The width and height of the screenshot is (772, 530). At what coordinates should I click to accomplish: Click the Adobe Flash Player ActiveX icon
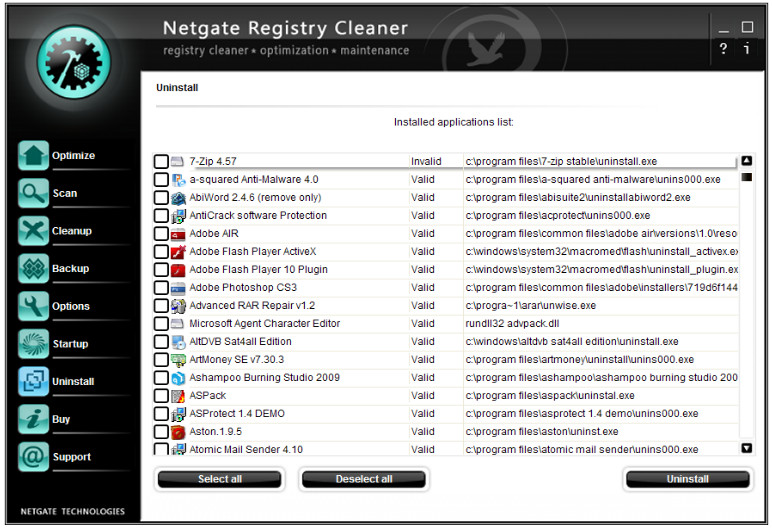click(178, 252)
